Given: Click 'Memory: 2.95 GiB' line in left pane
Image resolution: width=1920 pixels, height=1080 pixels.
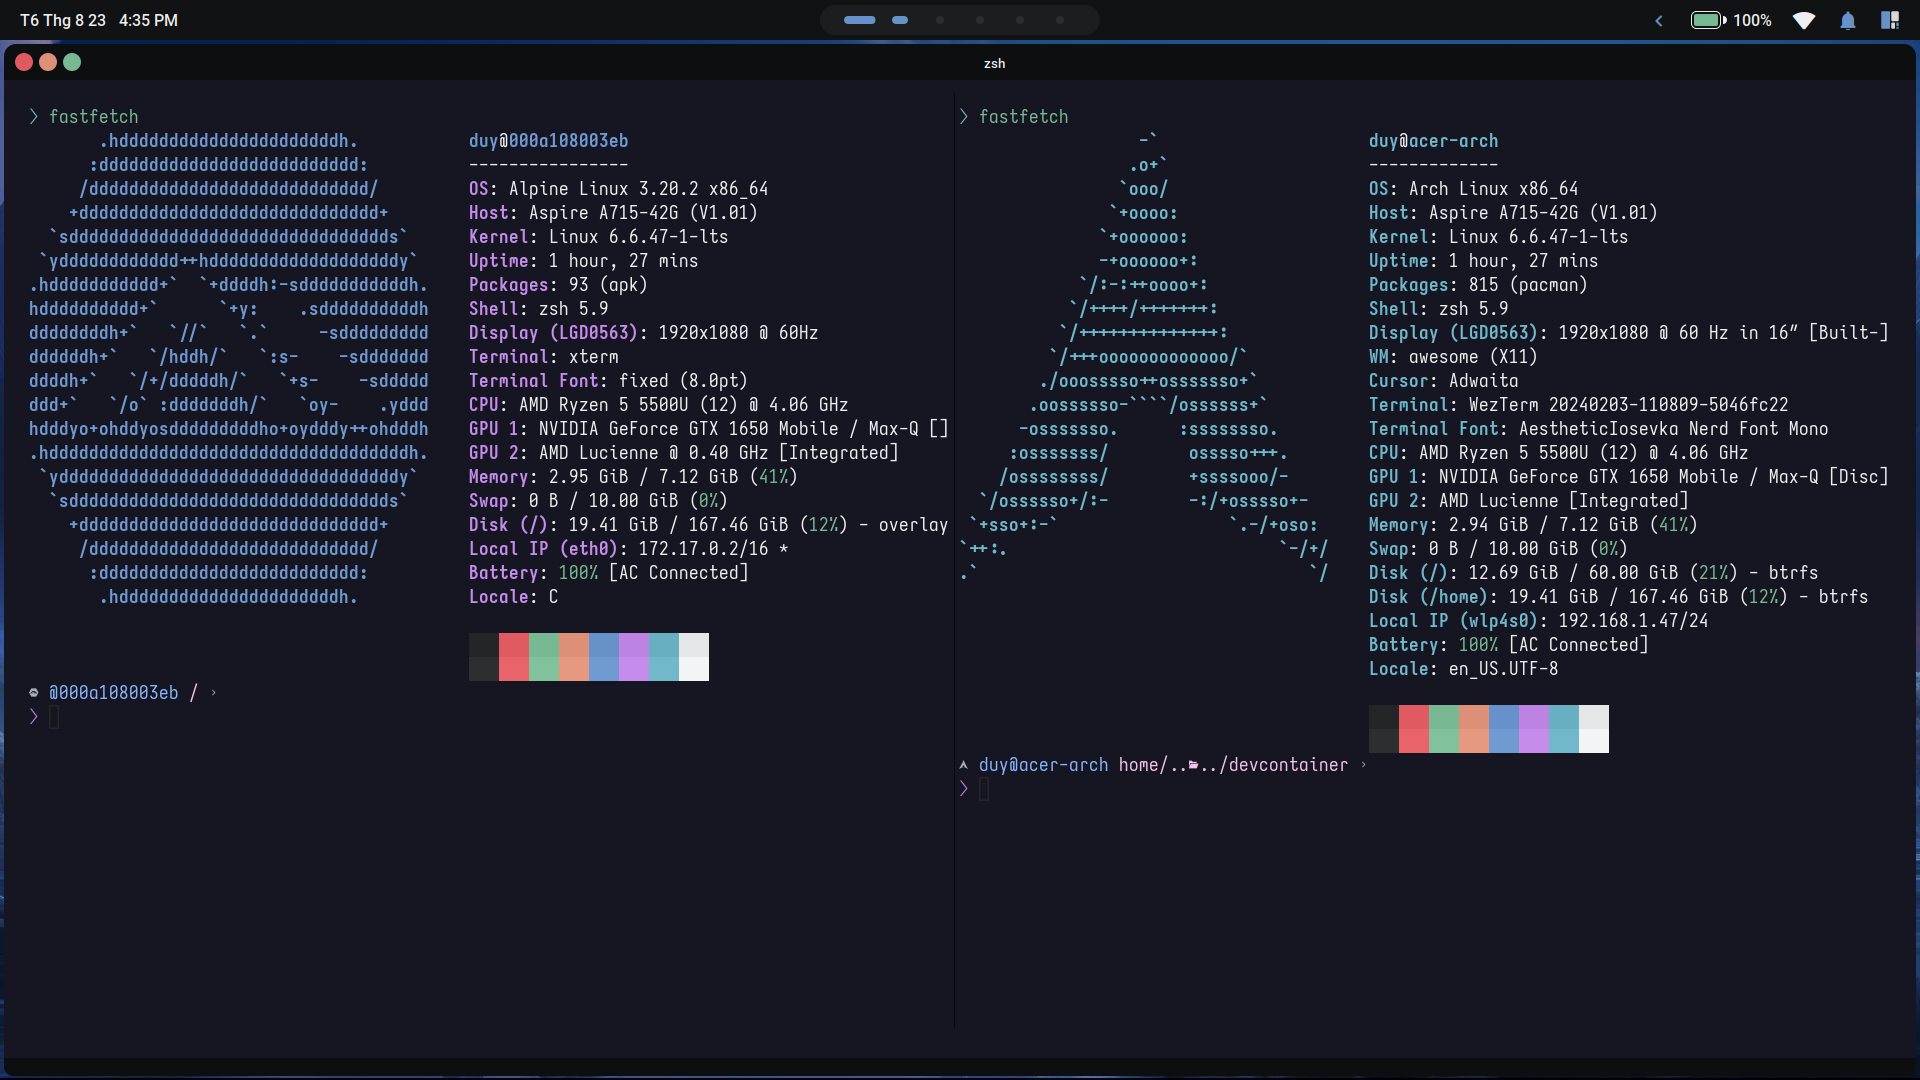Looking at the screenshot, I should point(634,477).
